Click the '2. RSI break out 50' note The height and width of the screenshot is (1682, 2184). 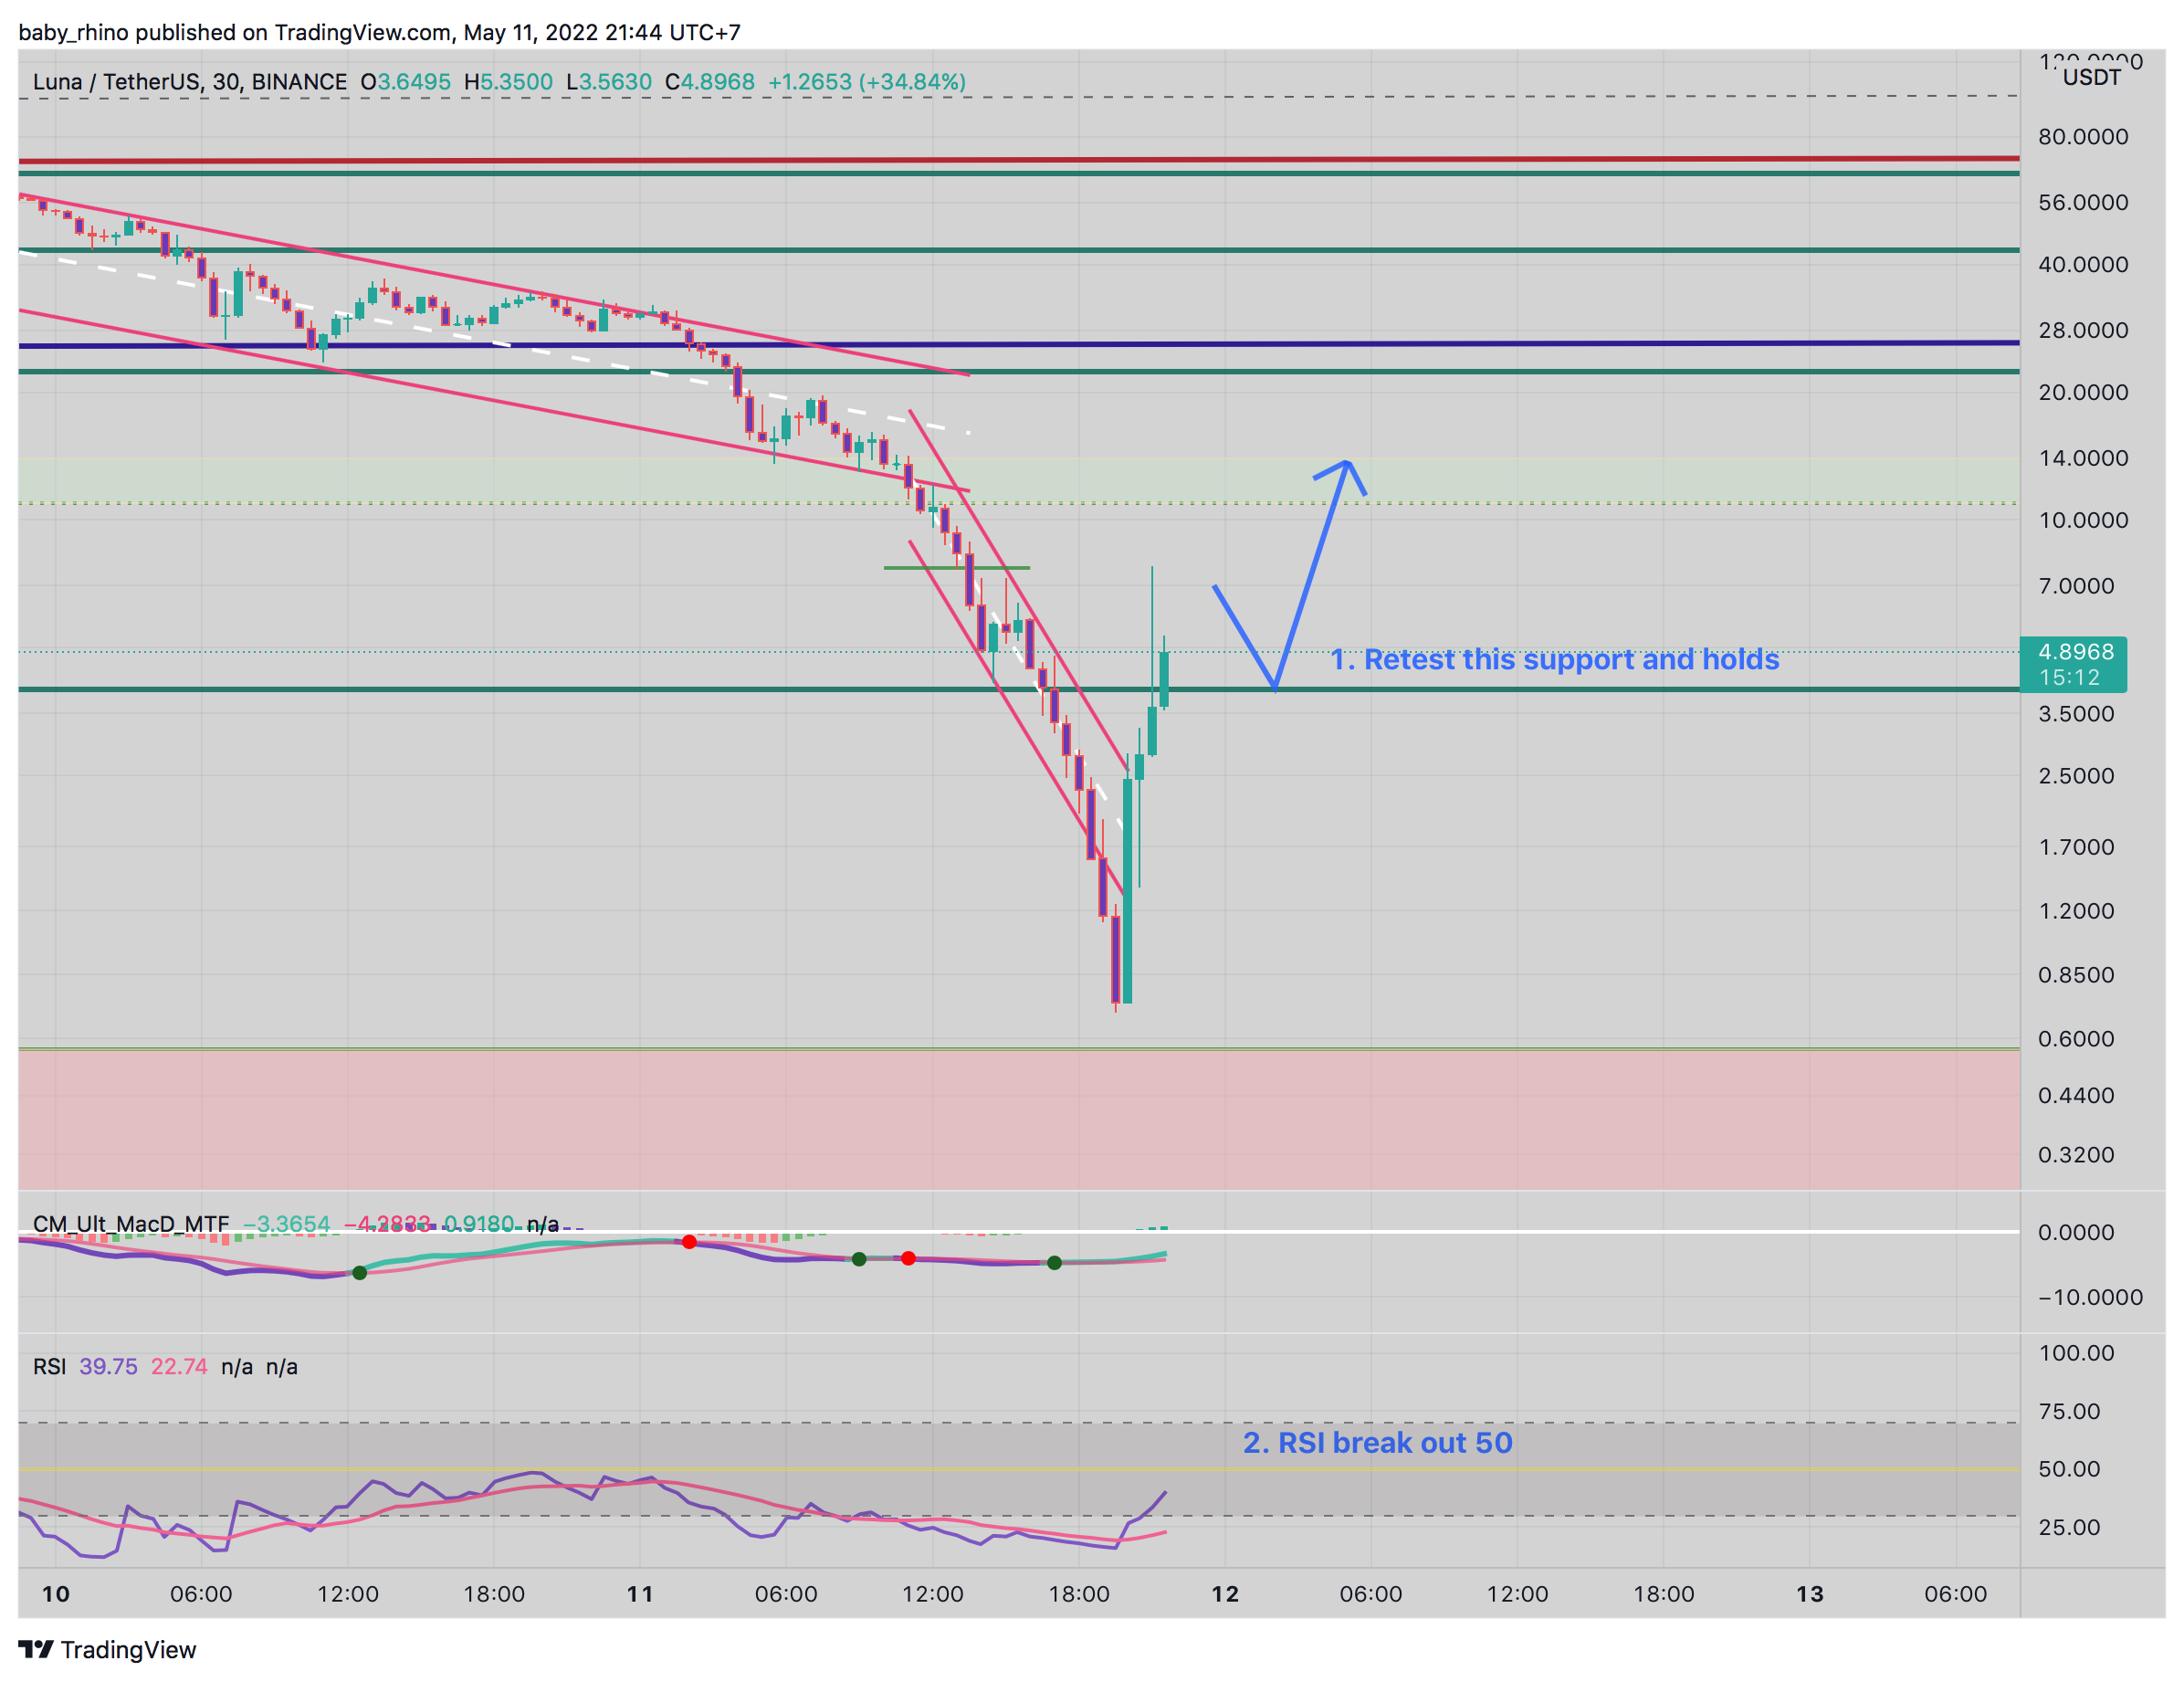tap(1377, 1442)
